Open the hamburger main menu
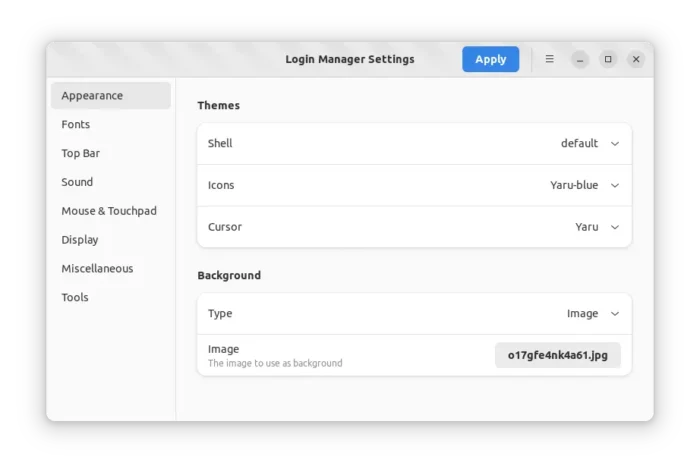Screen dimensions: 700x472 pos(549,59)
